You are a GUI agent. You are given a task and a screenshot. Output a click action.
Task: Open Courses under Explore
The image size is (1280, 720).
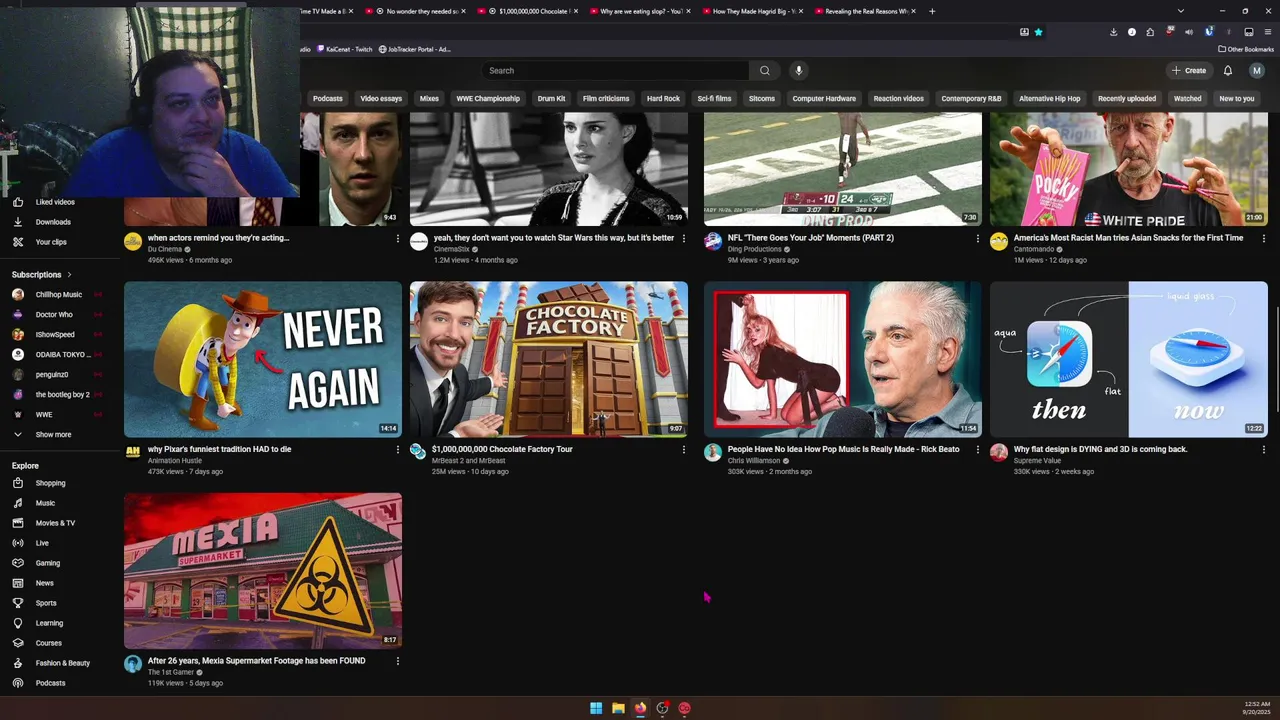(x=48, y=643)
